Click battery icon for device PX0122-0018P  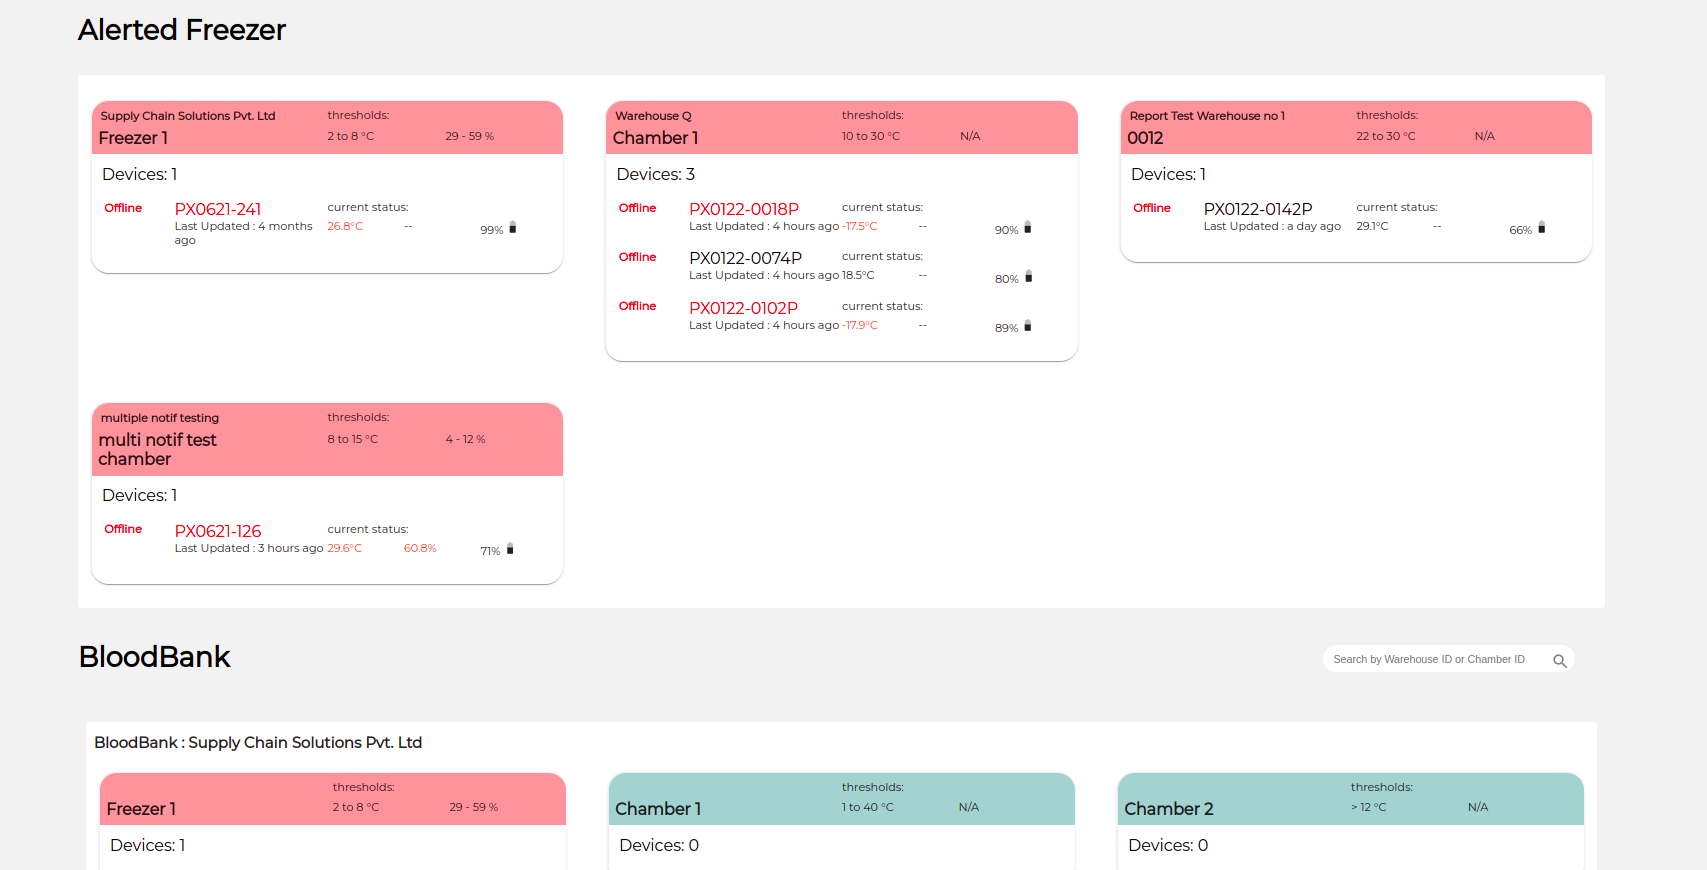(1027, 228)
